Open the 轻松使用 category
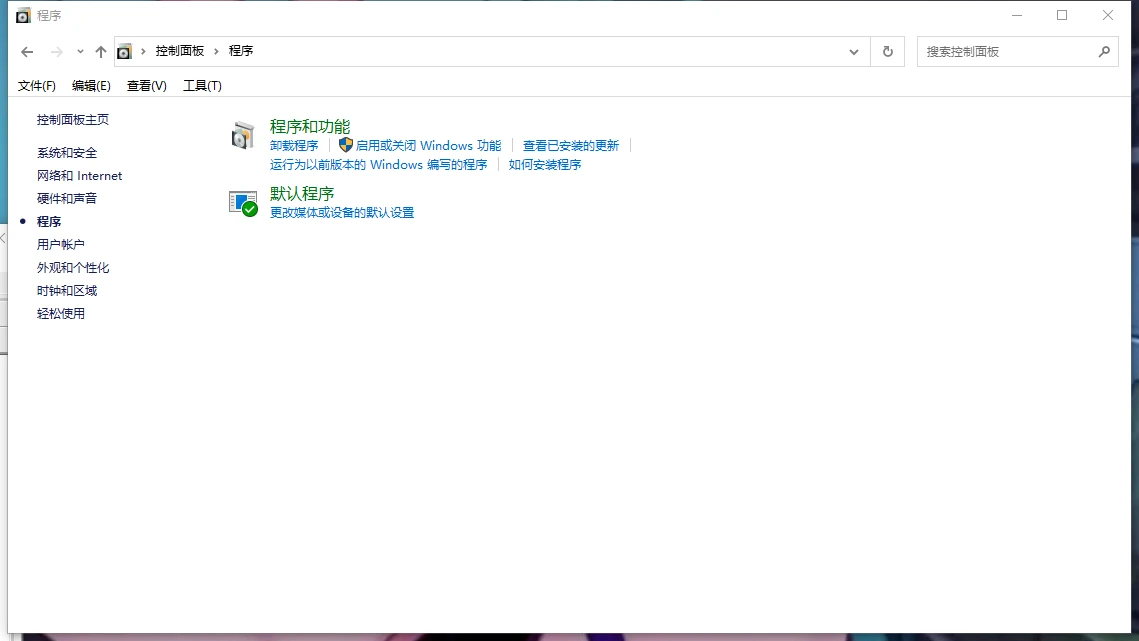 (60, 313)
